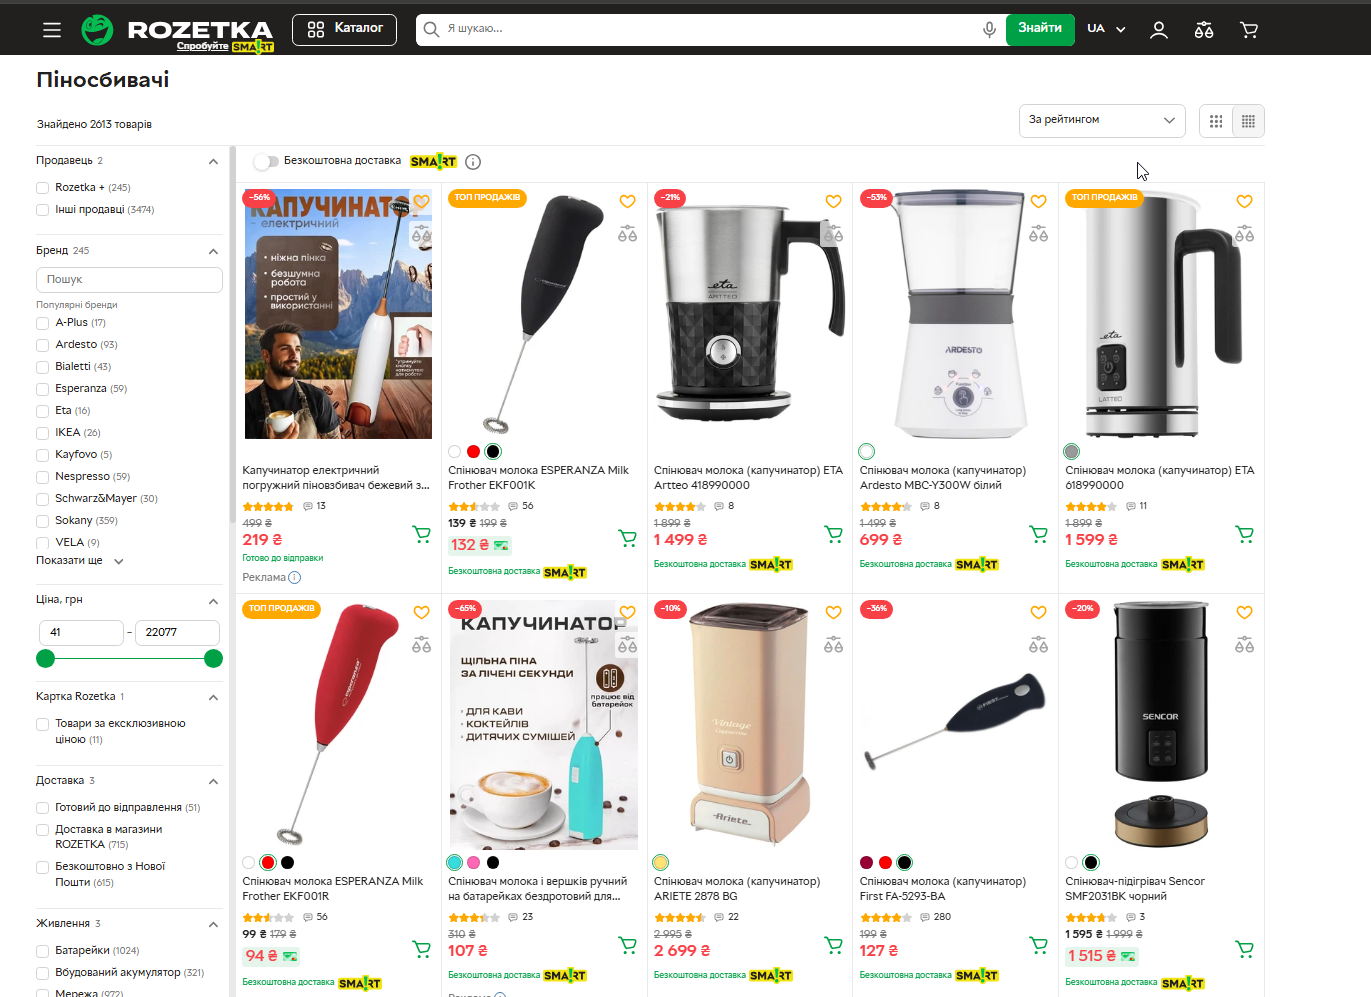Check the Ardesto brand filter
1371x997 pixels.
click(x=42, y=345)
